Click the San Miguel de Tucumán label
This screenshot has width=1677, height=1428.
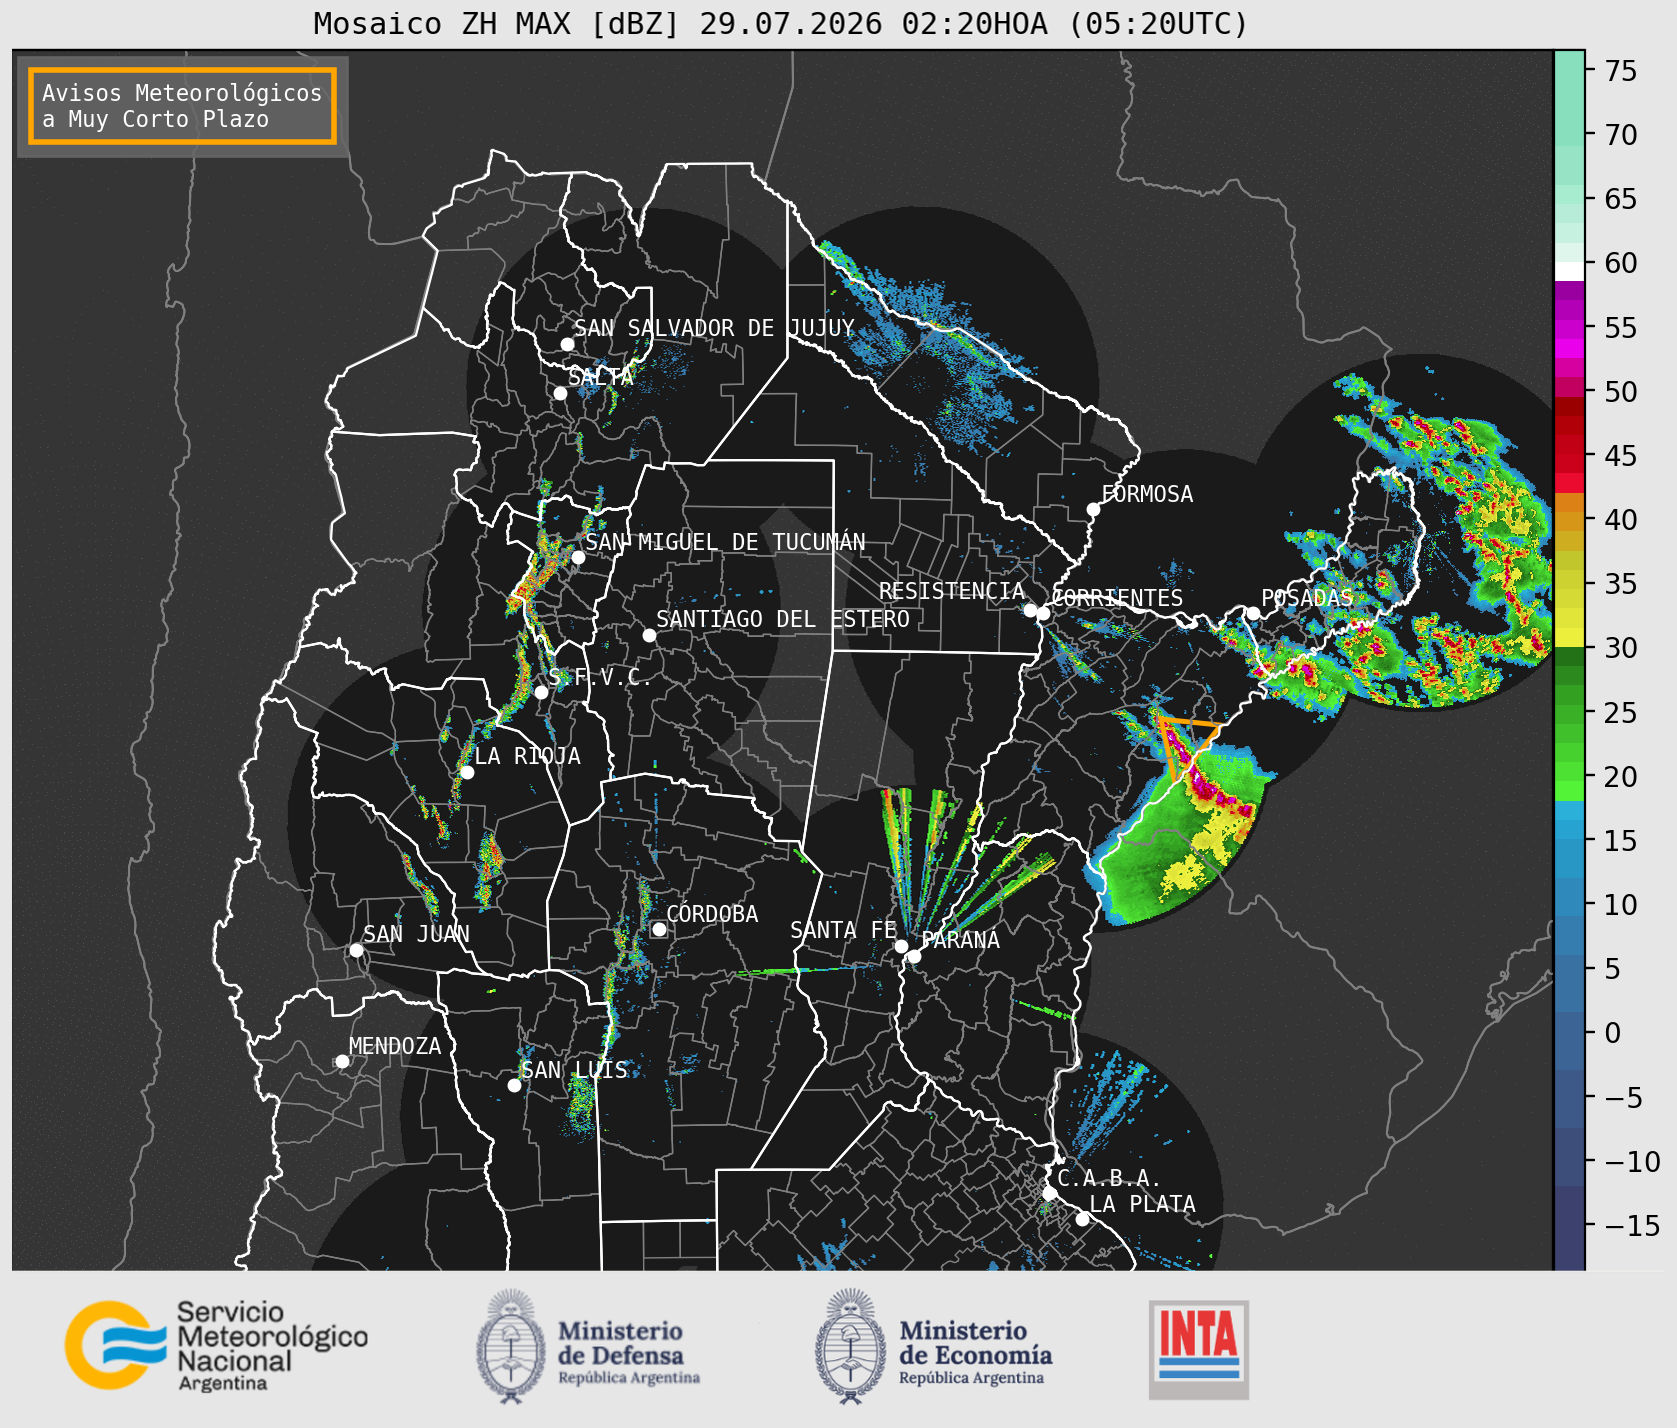725,542
